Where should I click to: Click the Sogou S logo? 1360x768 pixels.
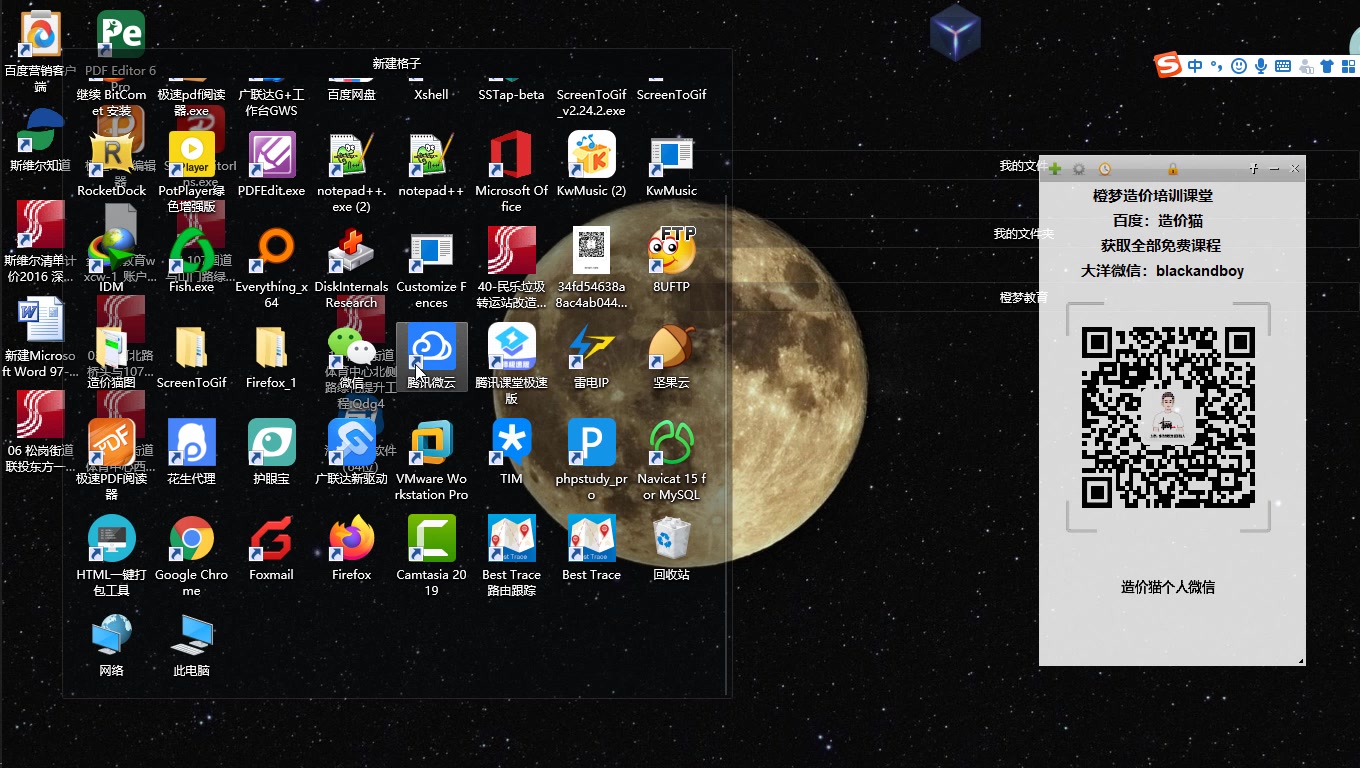coord(1168,66)
